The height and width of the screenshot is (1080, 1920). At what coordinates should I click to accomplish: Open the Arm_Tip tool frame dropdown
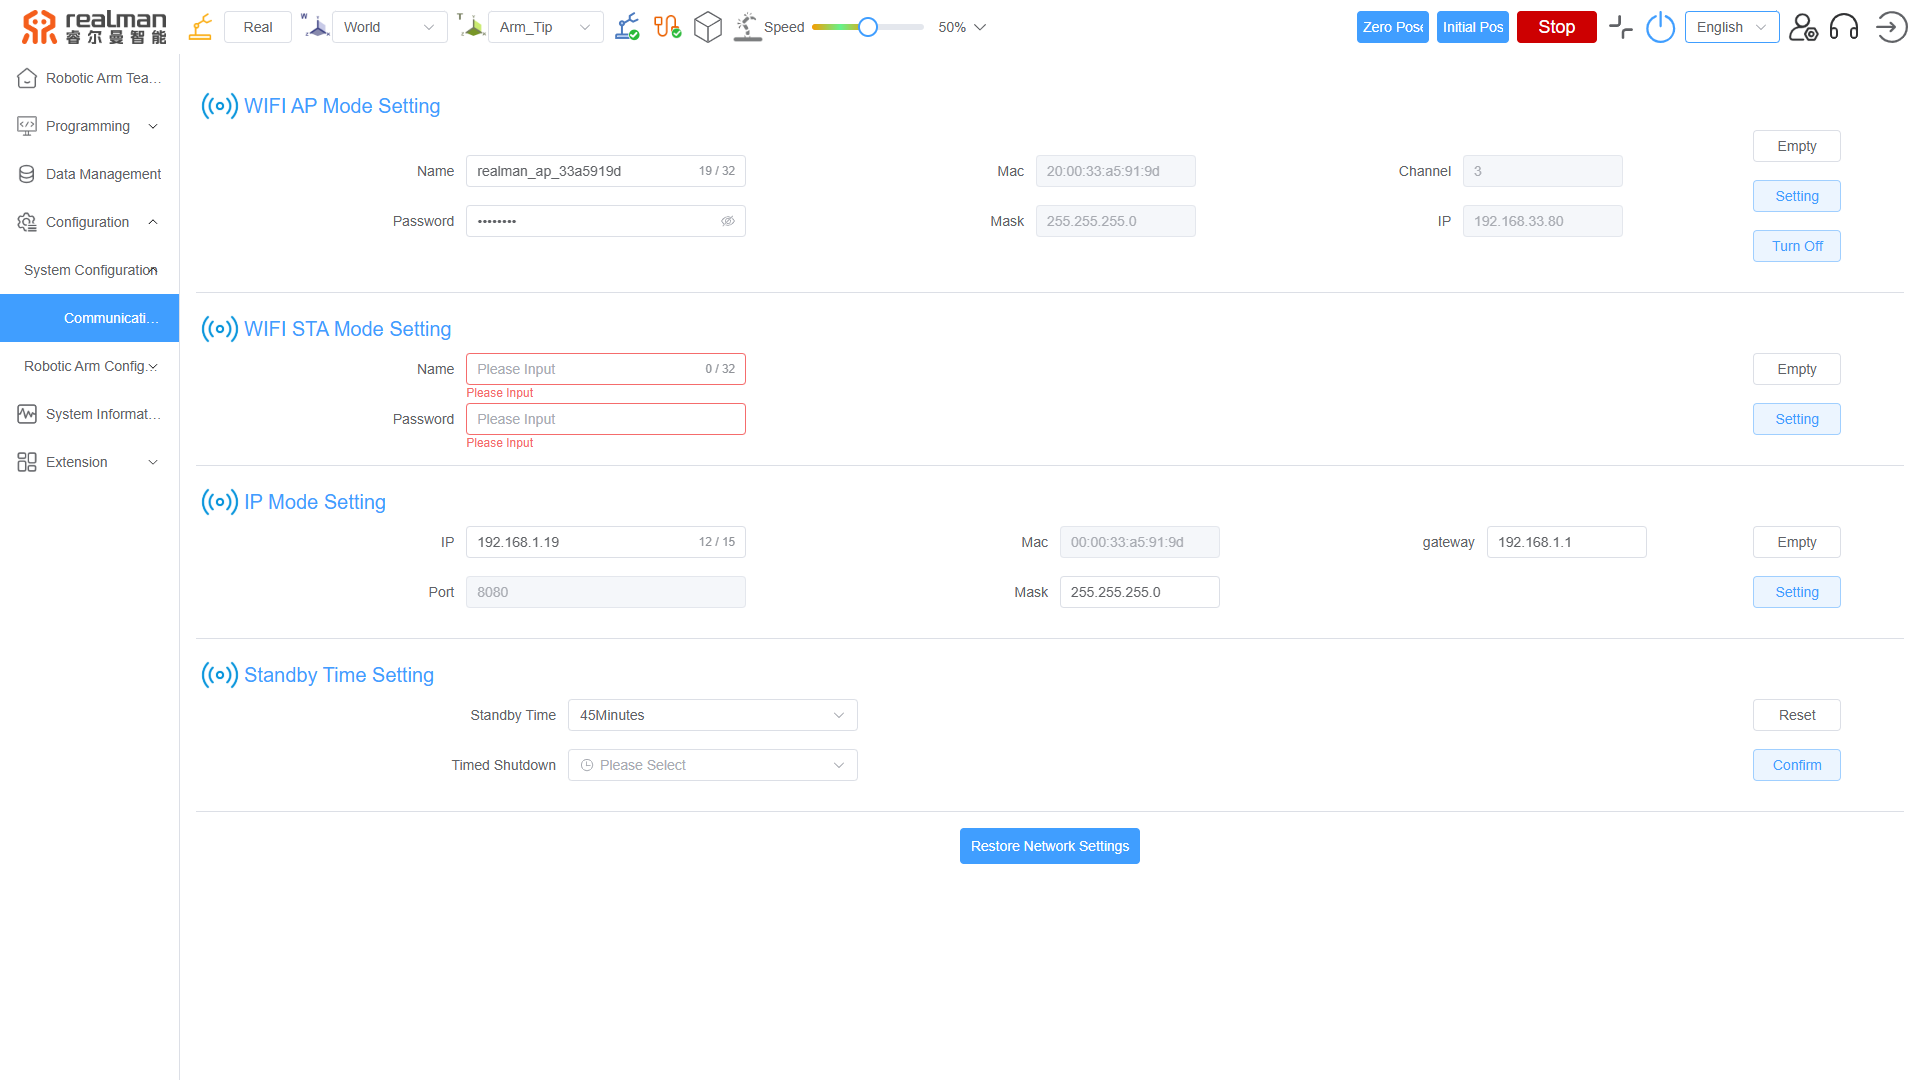pyautogui.click(x=545, y=27)
